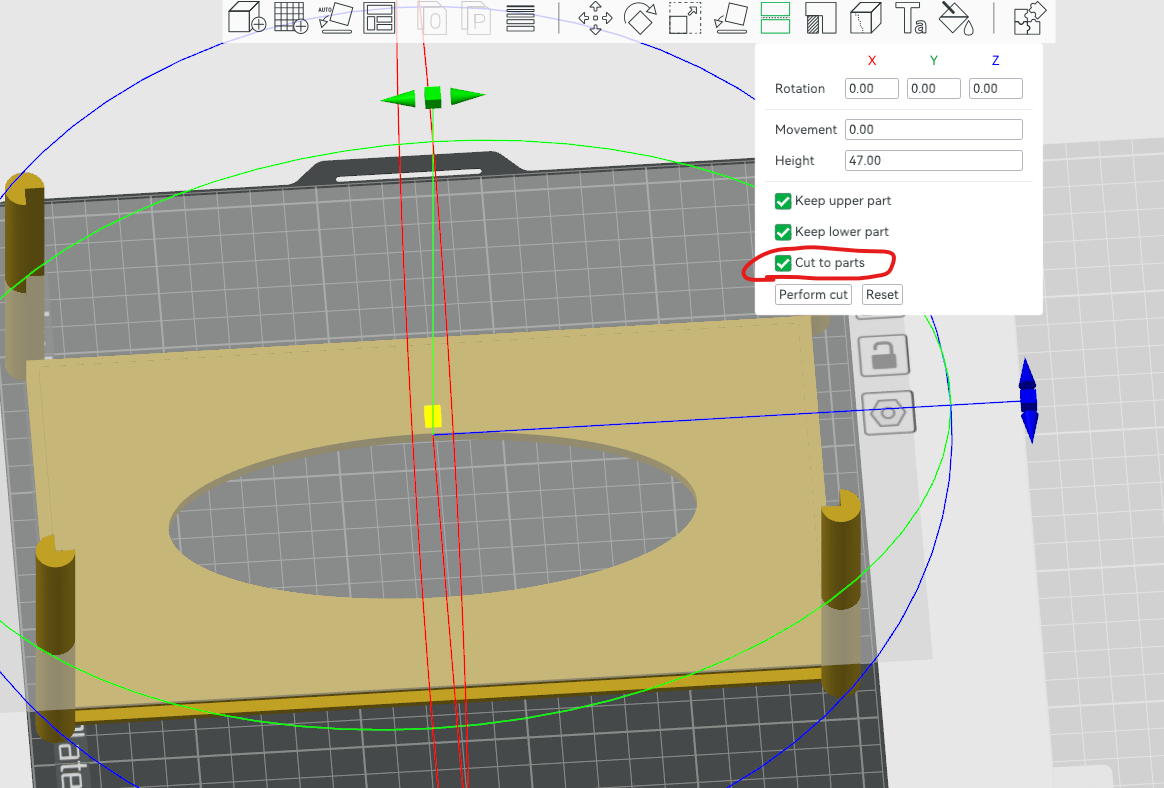The height and width of the screenshot is (788, 1164).
Task: Uncheck the Keep upper part checkbox
Action: point(783,200)
